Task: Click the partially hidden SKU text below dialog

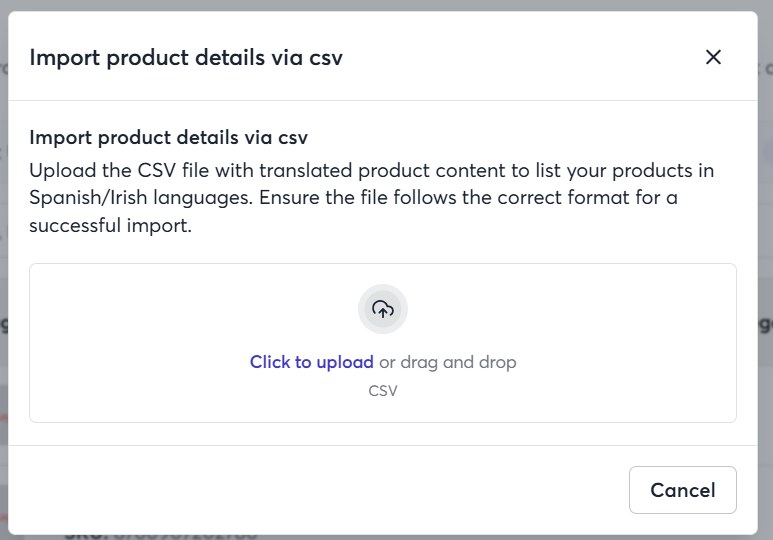Action: [161, 536]
